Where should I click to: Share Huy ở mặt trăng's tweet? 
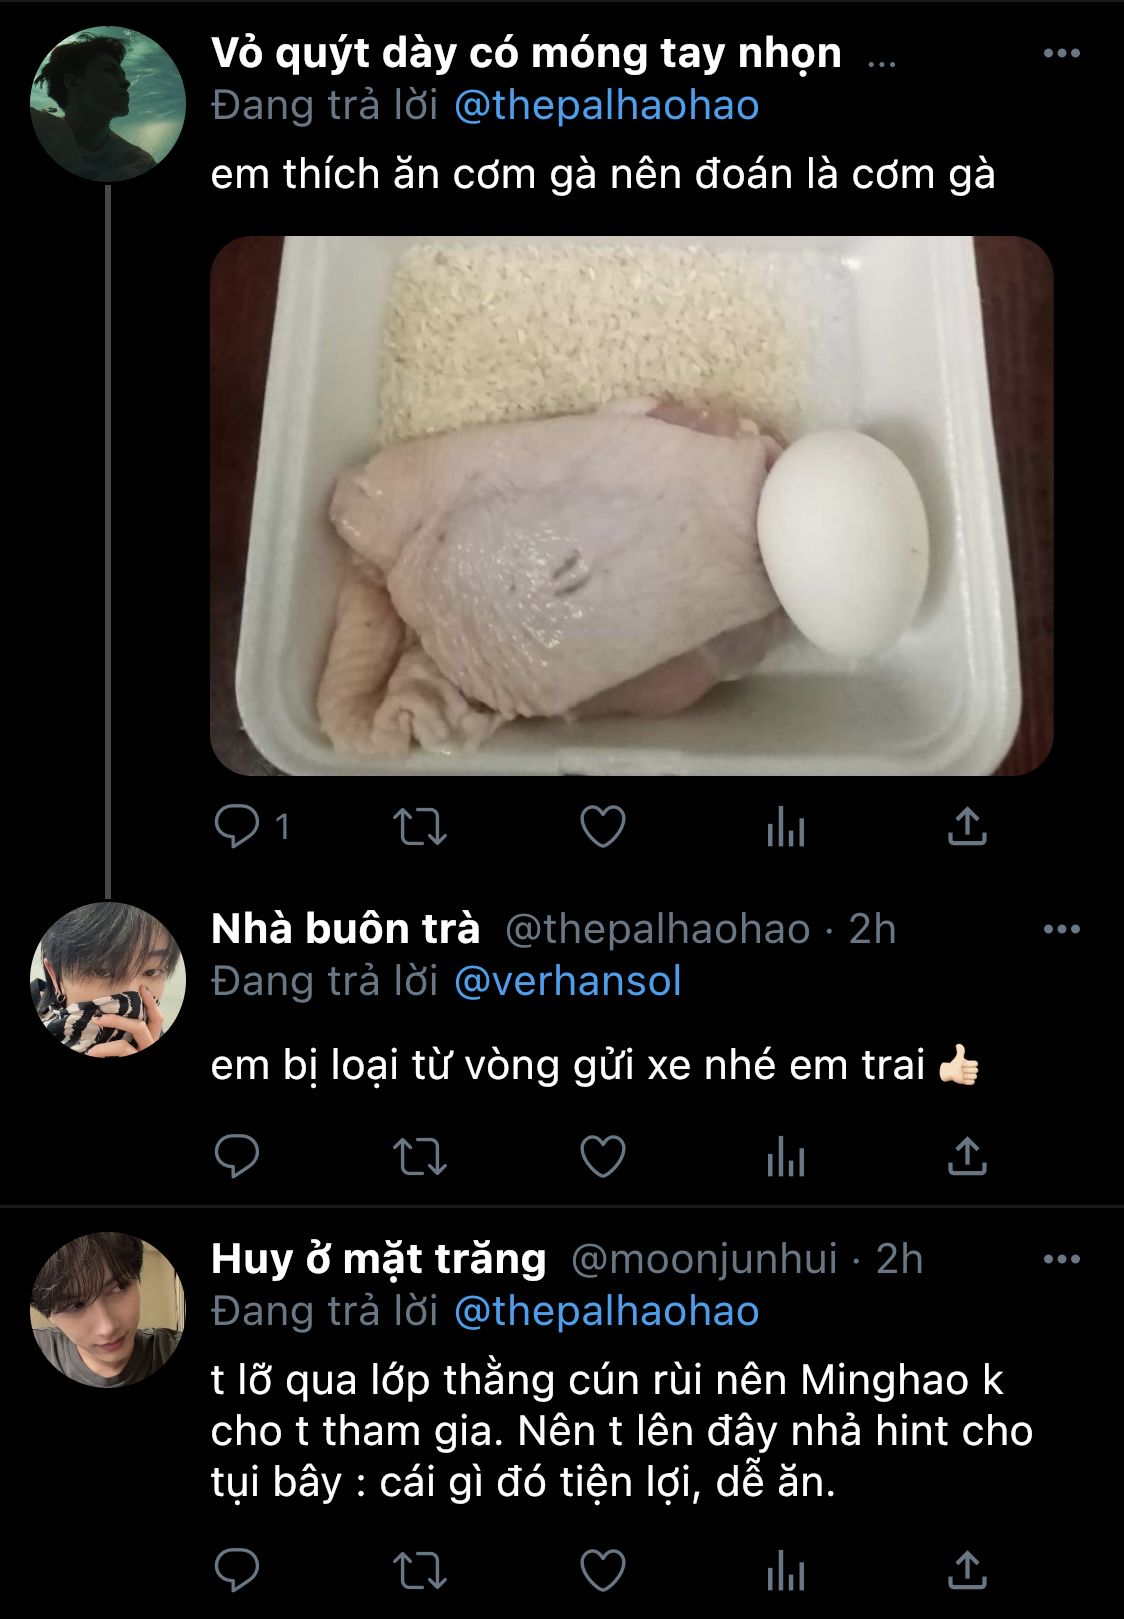point(967,1570)
